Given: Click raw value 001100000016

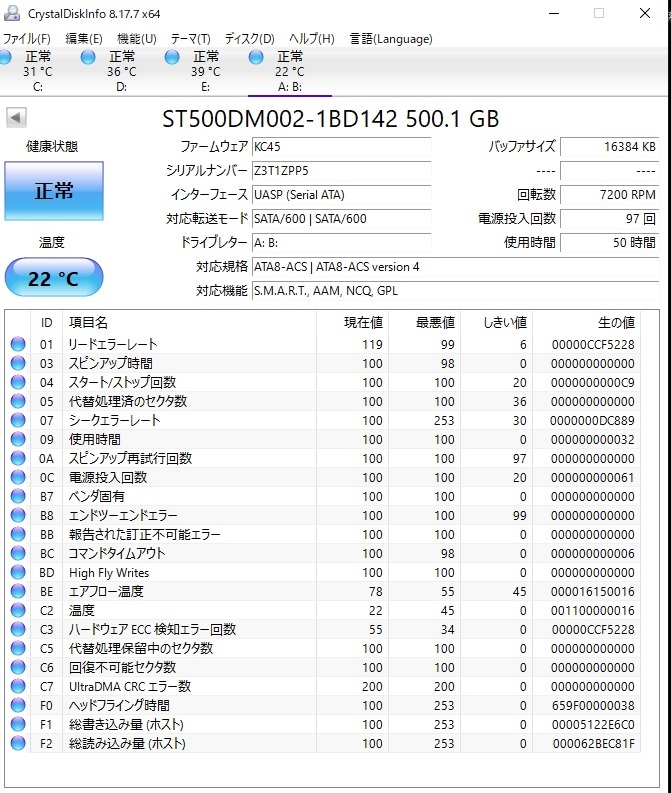Looking at the screenshot, I should click(593, 610).
